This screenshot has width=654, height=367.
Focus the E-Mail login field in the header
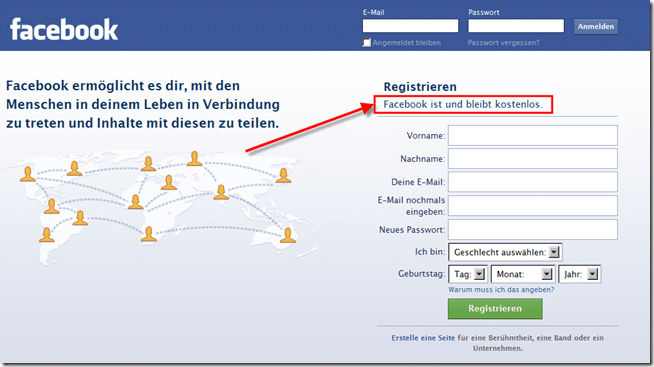pos(410,26)
